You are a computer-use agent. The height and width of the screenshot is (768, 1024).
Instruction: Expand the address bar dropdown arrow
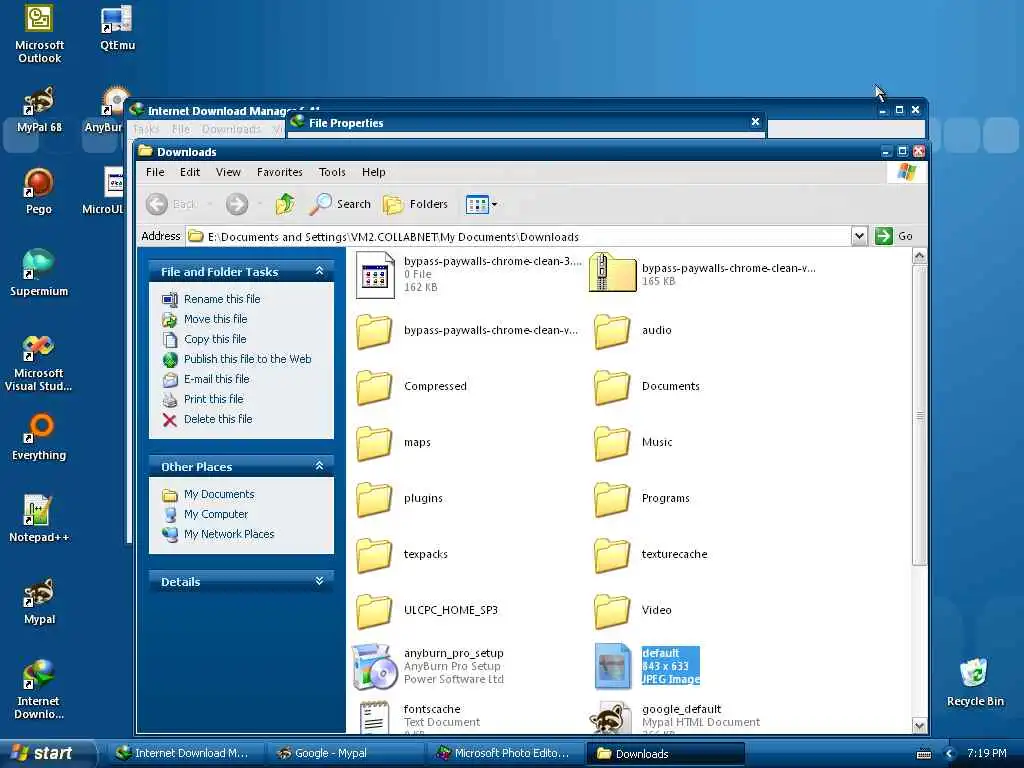(x=859, y=236)
